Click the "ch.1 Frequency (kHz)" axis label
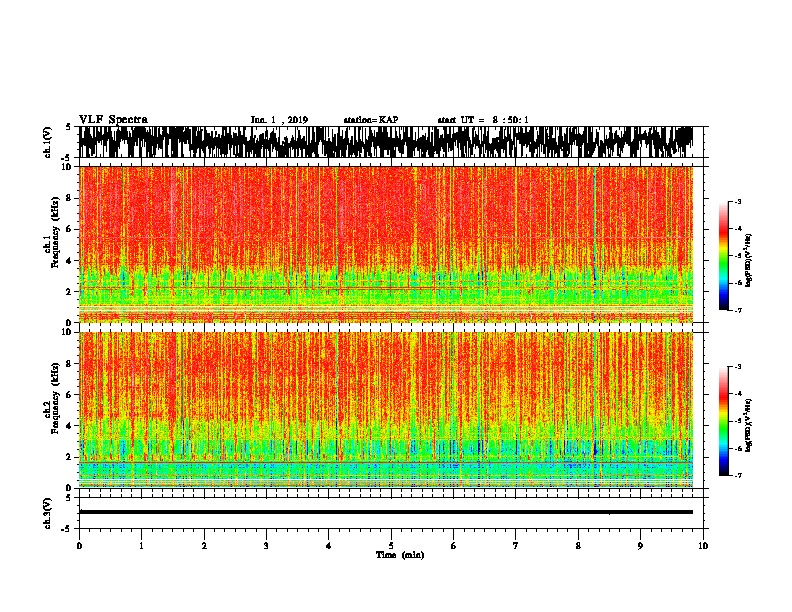 click(52, 232)
